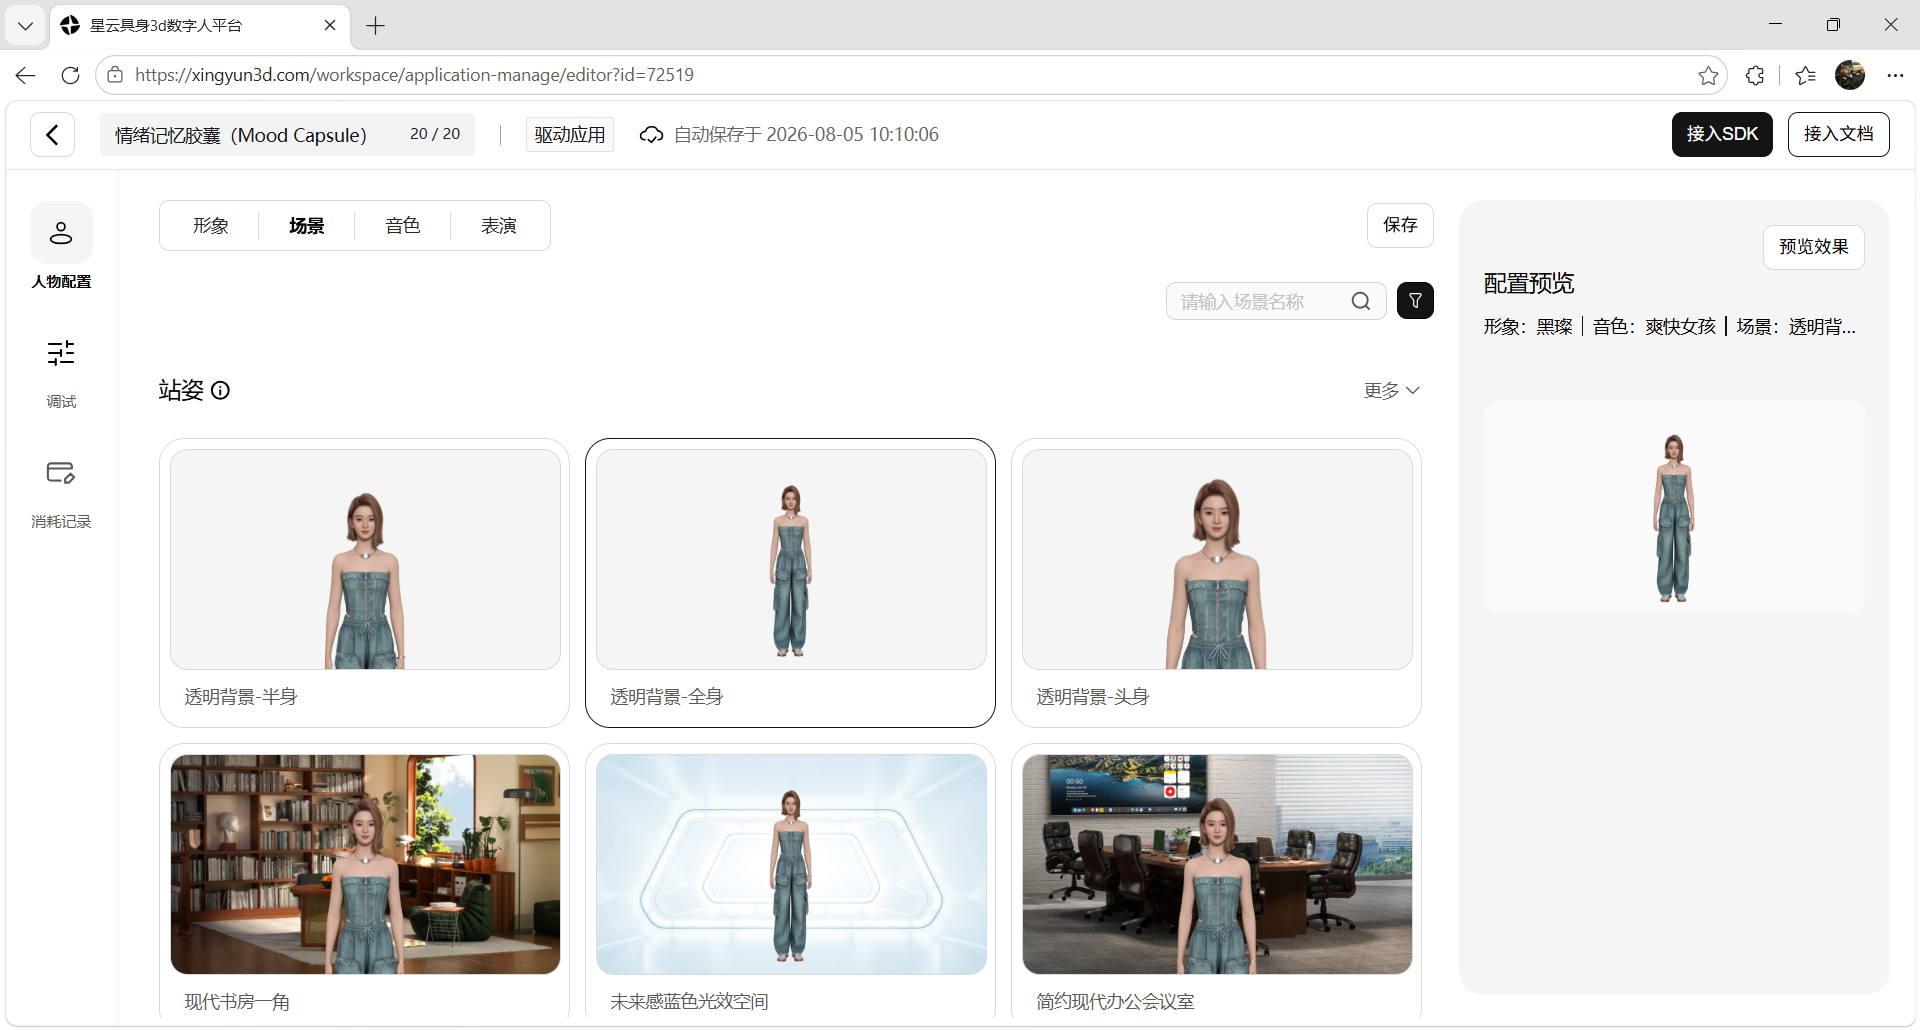
Task: Open the browser settings ellipsis menu
Action: [x=1895, y=75]
